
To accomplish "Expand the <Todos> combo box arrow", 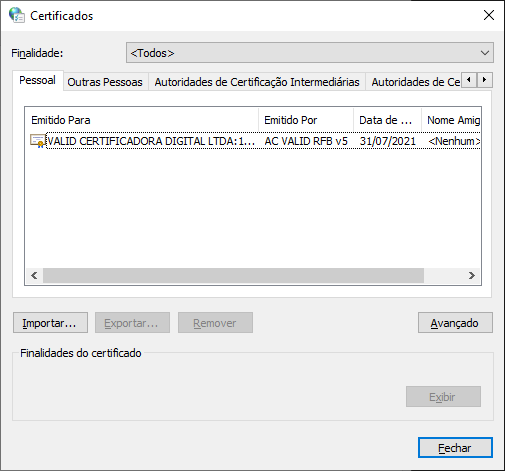I will coord(485,53).
